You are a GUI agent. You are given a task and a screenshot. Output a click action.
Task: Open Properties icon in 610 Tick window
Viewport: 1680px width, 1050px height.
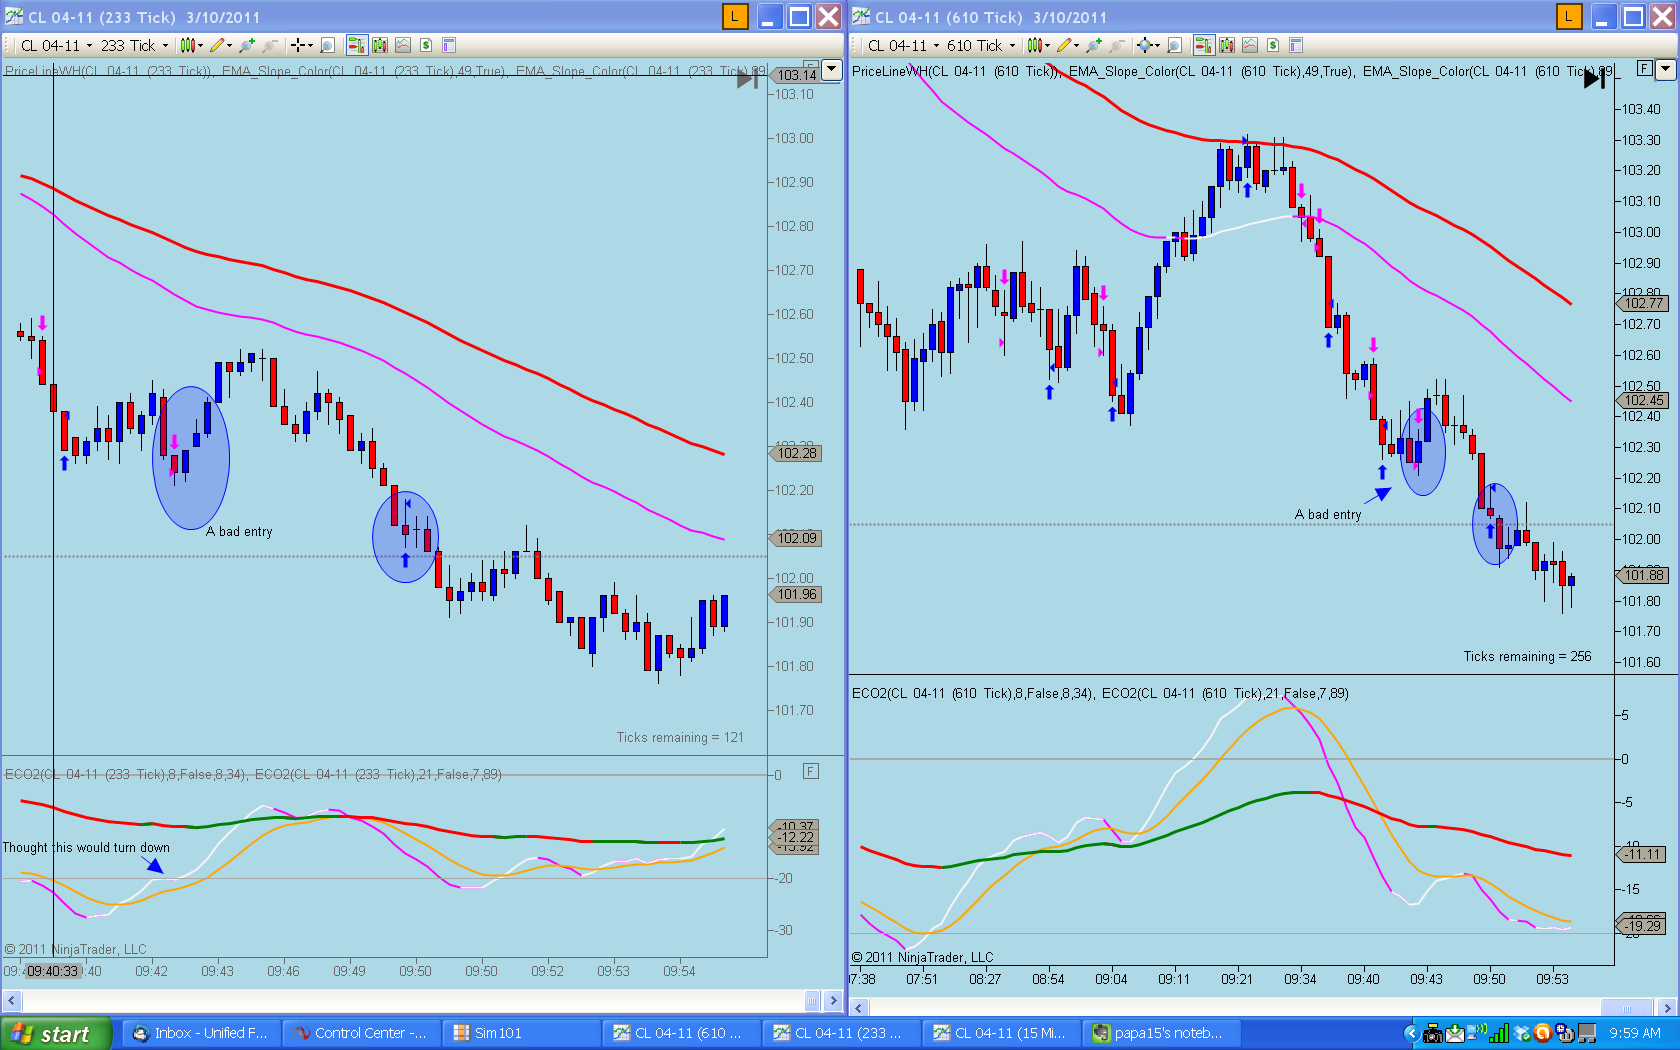coord(1296,45)
